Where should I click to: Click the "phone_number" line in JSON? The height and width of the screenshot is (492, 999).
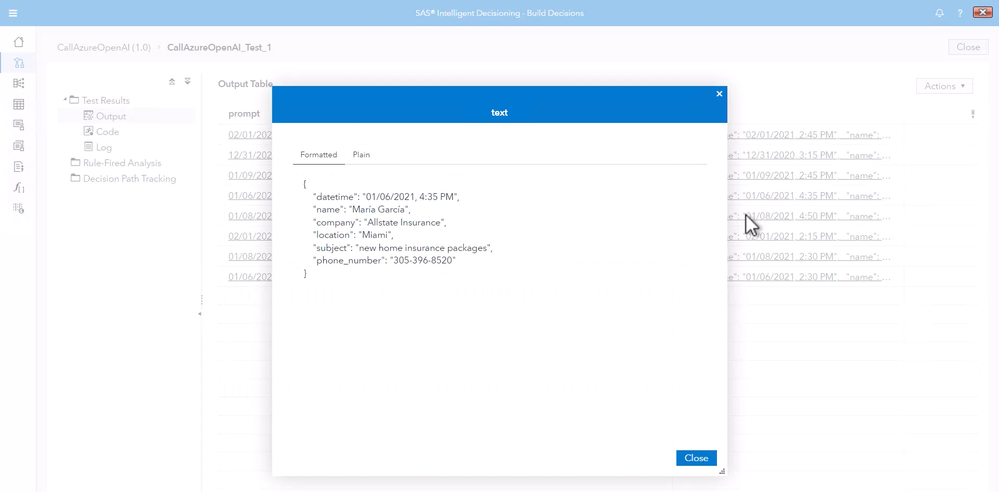pyautogui.click(x=384, y=261)
